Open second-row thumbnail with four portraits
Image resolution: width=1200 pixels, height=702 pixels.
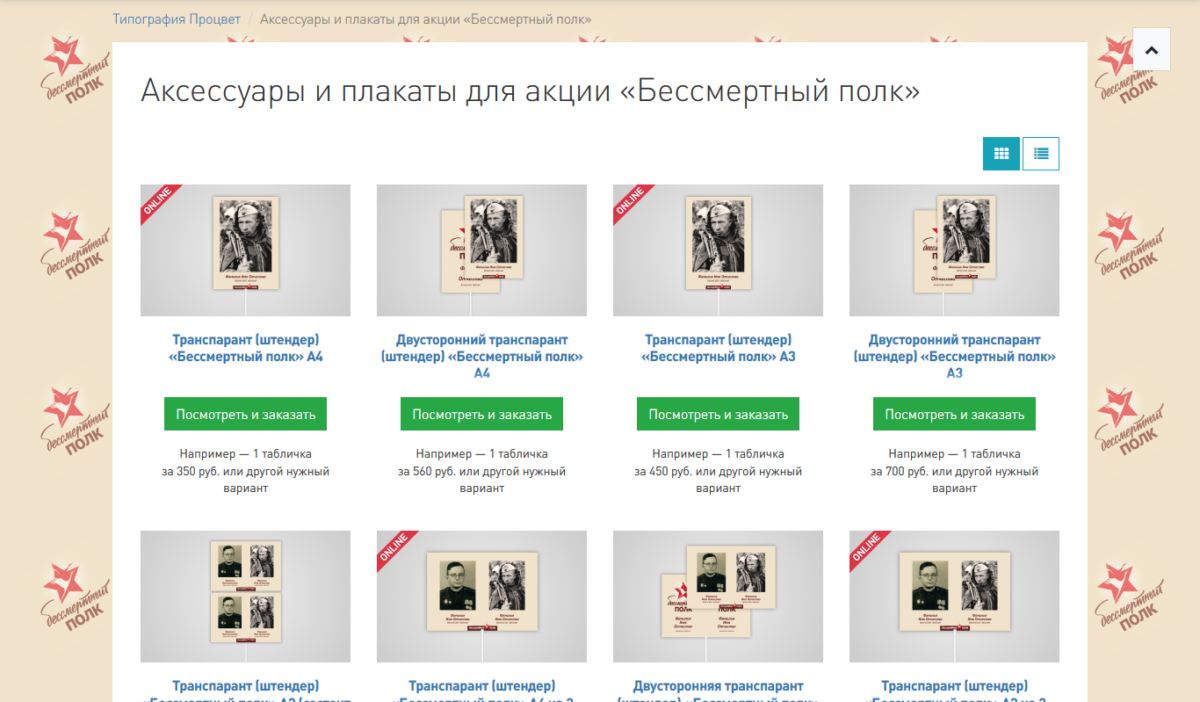click(245, 596)
